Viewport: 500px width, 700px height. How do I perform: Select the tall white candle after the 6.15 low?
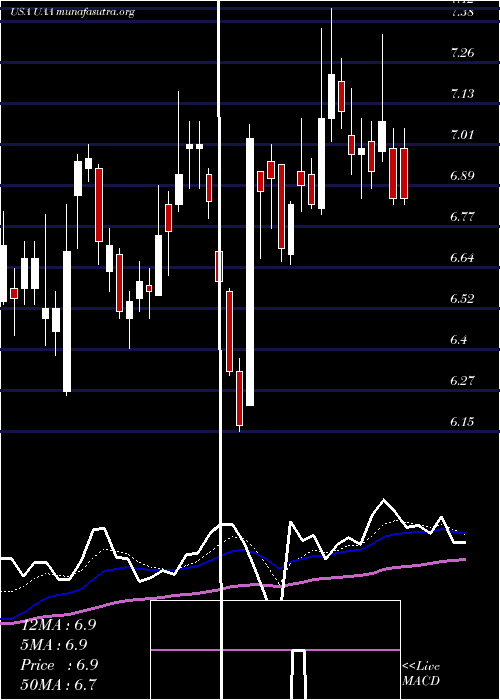250,272
